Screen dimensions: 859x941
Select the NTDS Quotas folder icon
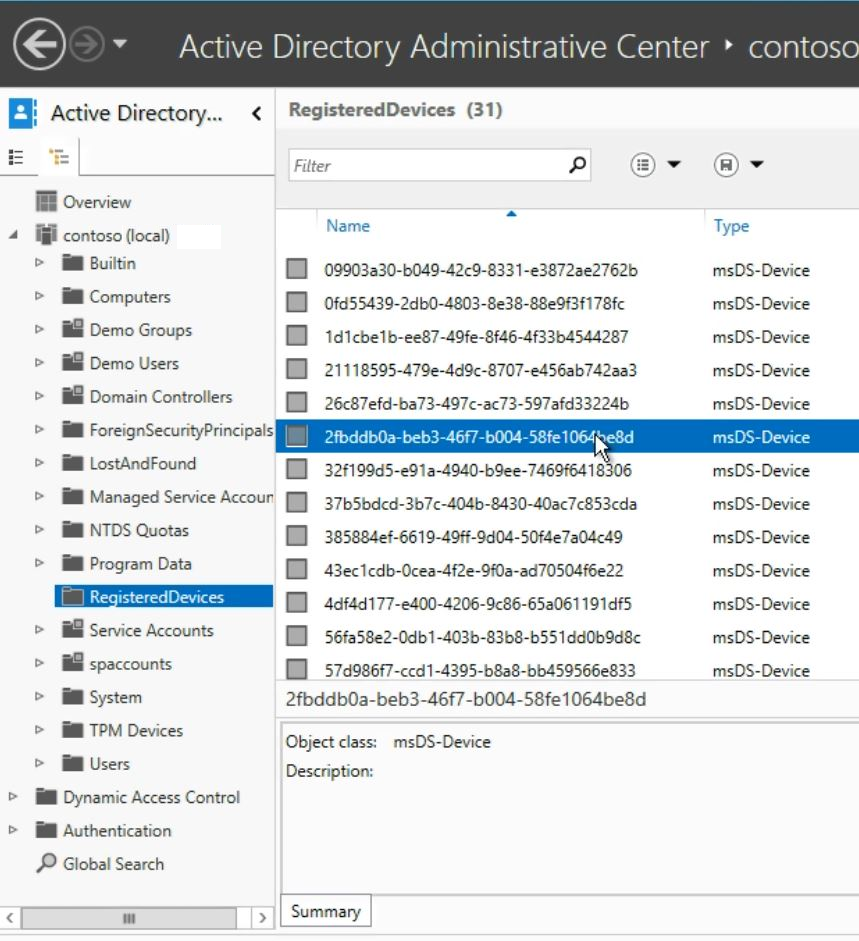coord(73,530)
